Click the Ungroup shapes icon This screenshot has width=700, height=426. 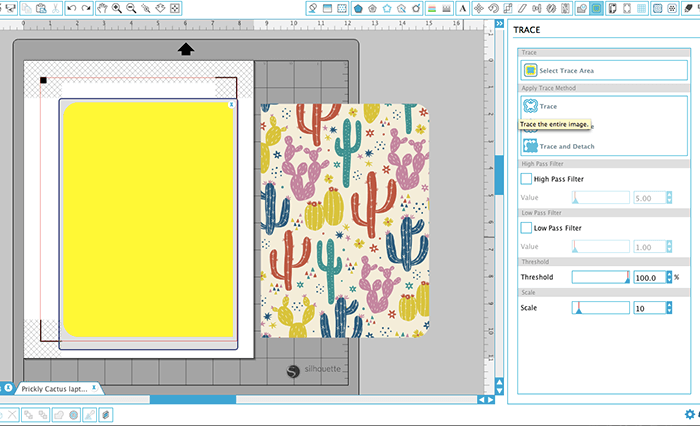pyautogui.click(x=43, y=415)
